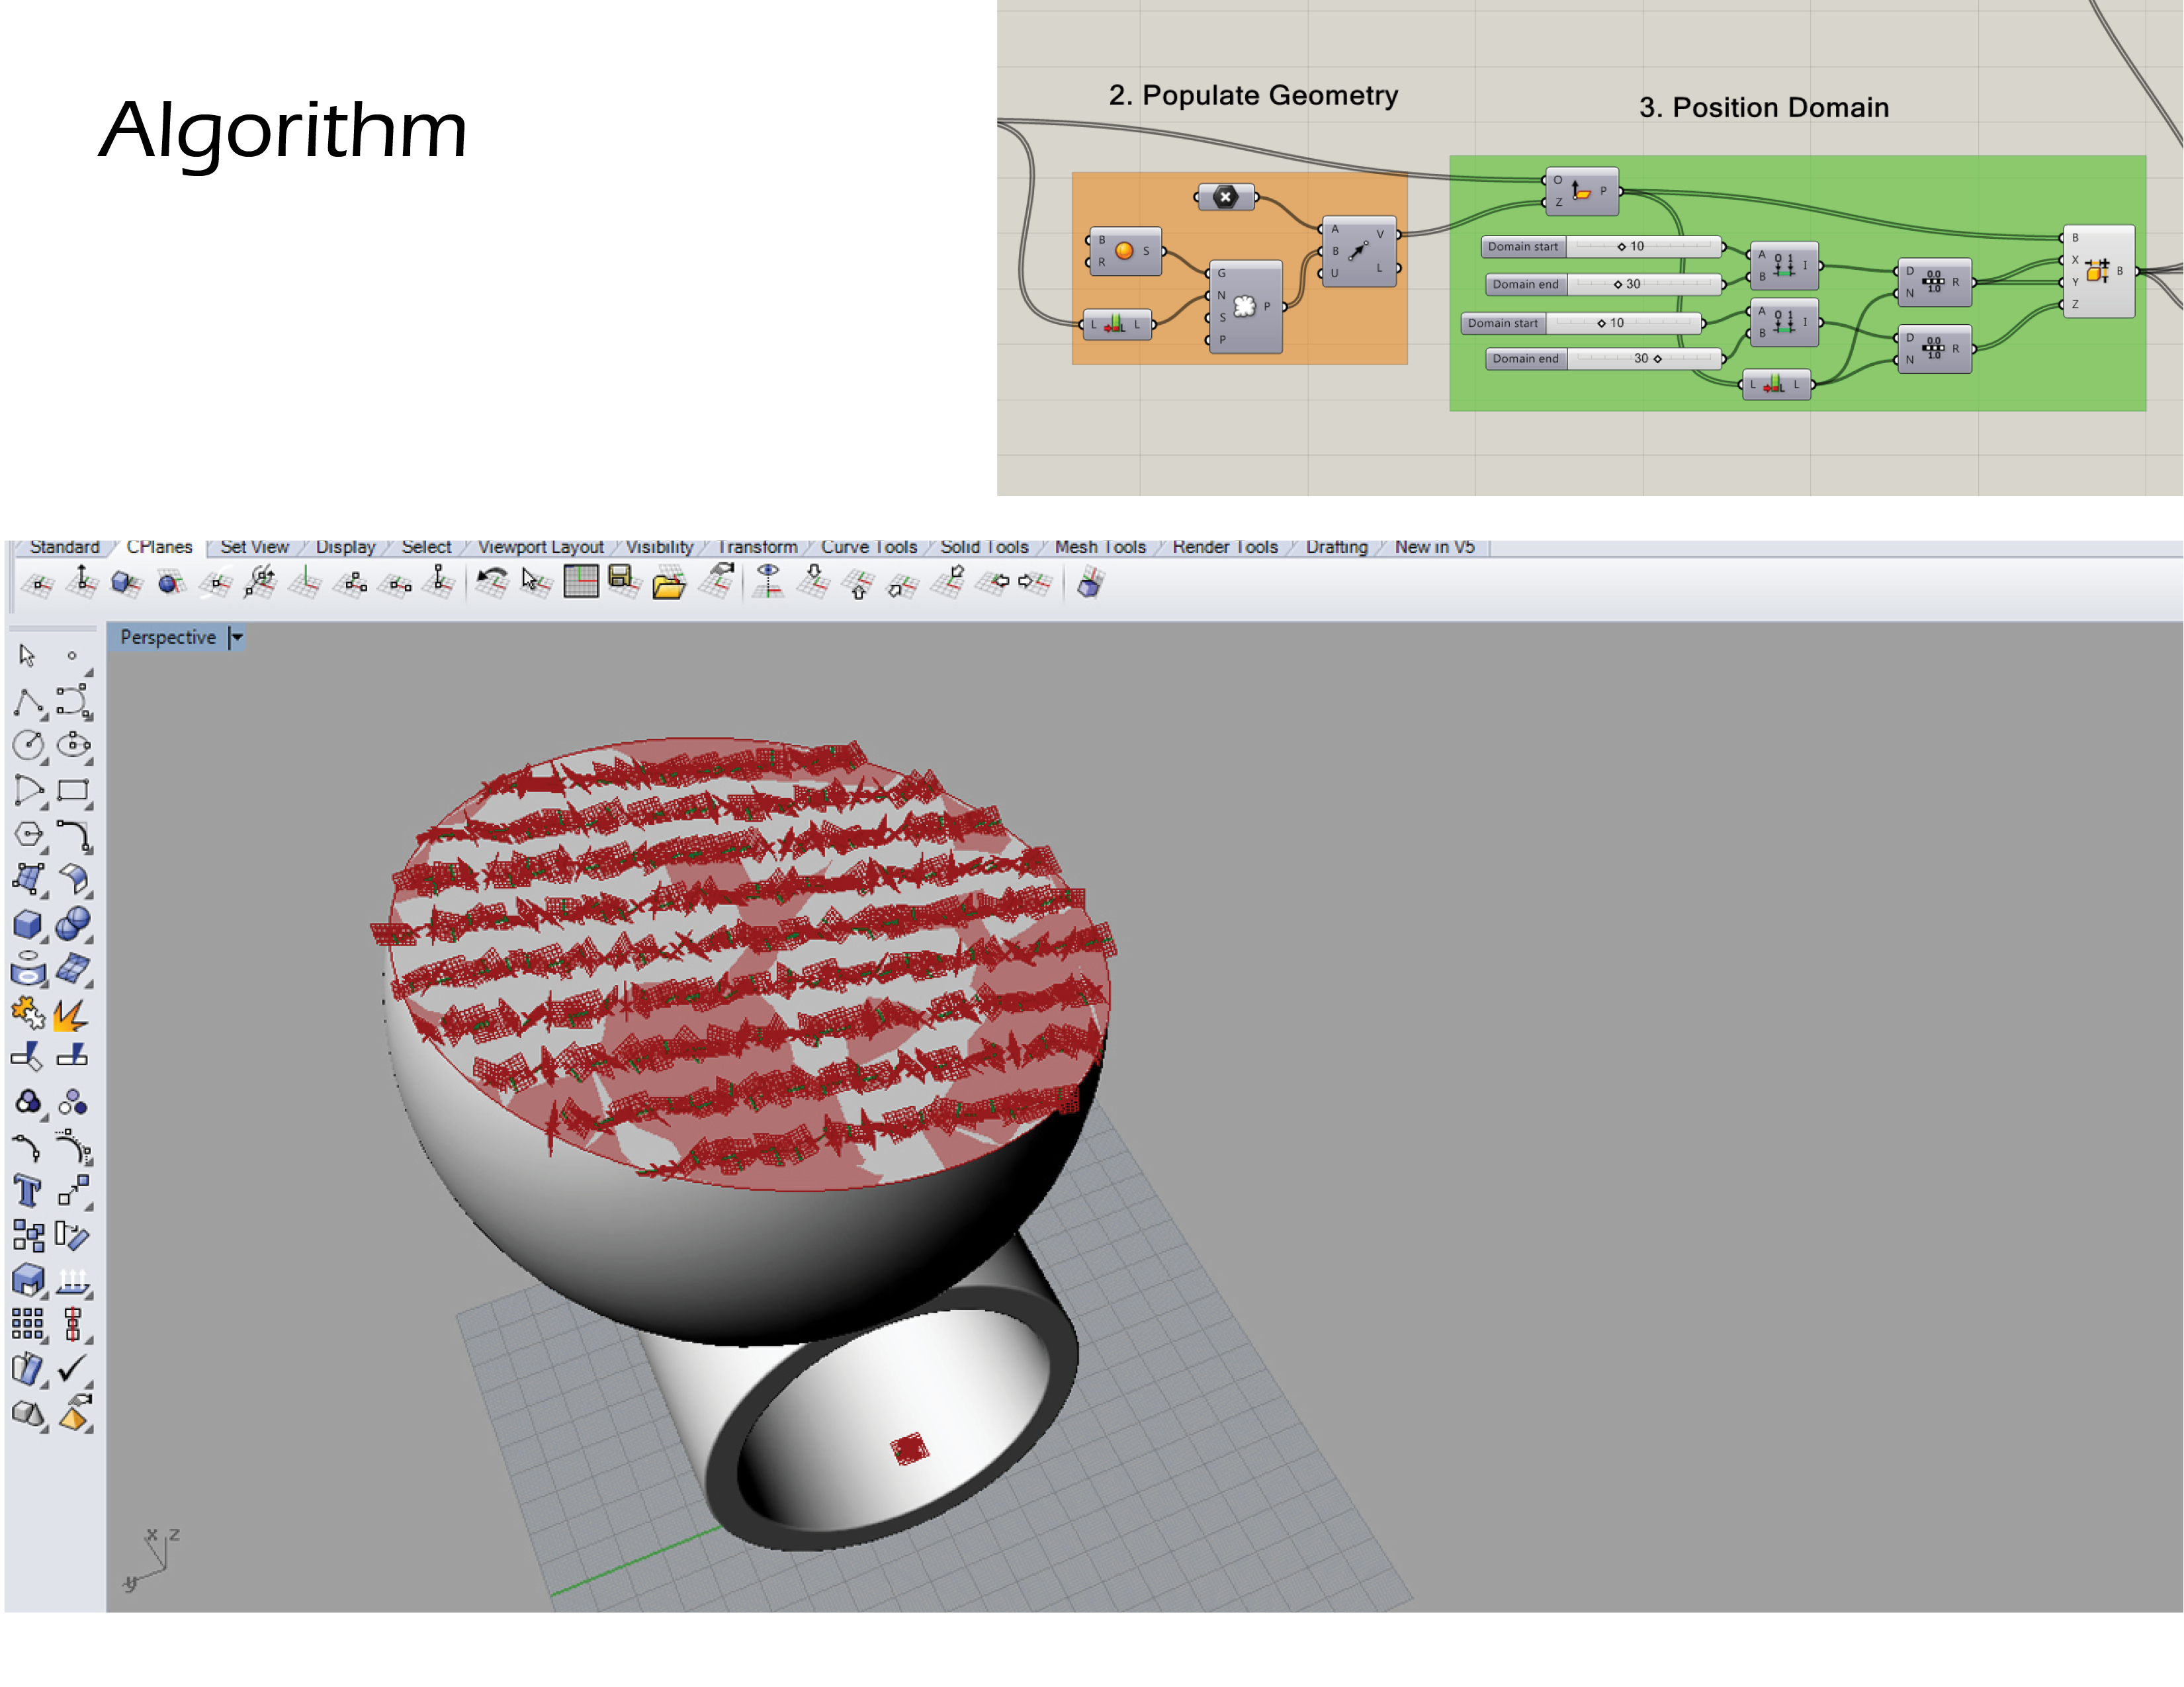
Task: Click the Box solid tool
Action: click(x=28, y=924)
